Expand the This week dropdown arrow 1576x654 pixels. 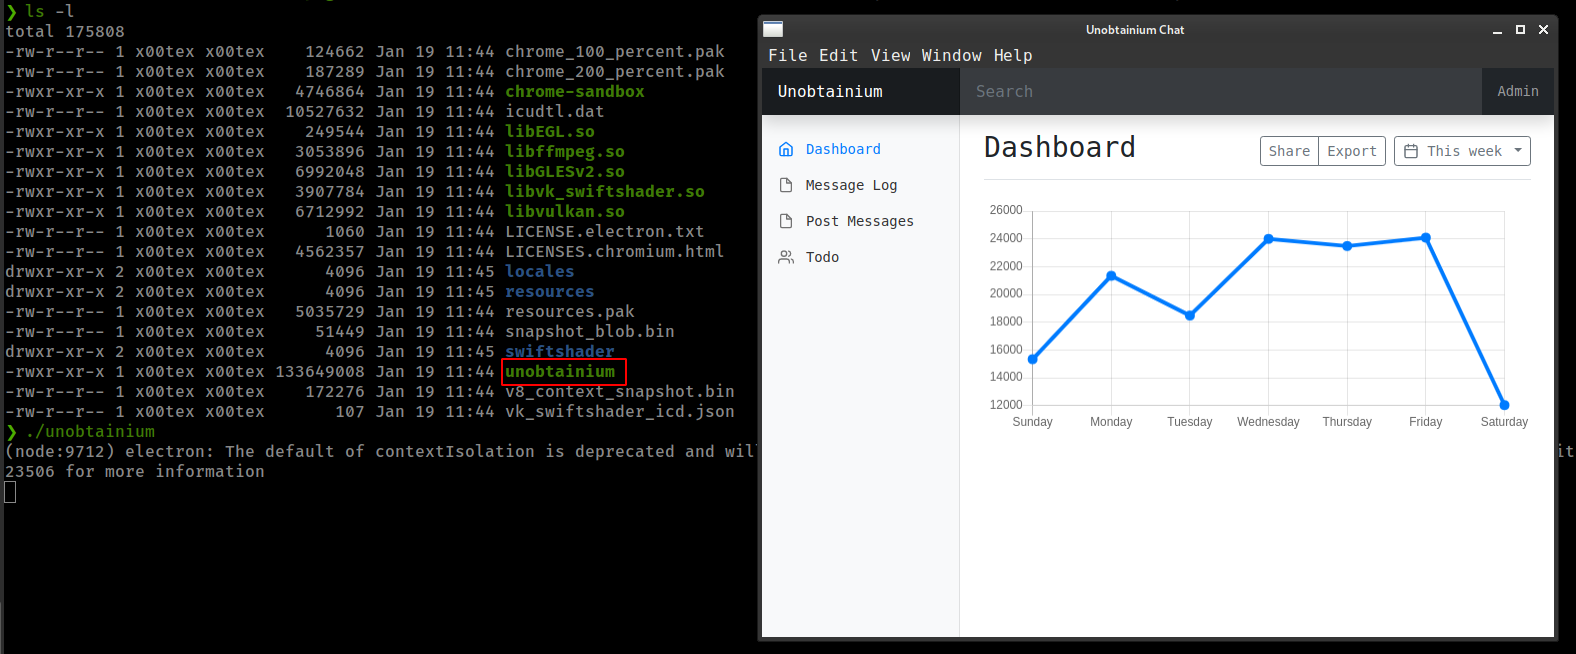(1518, 151)
